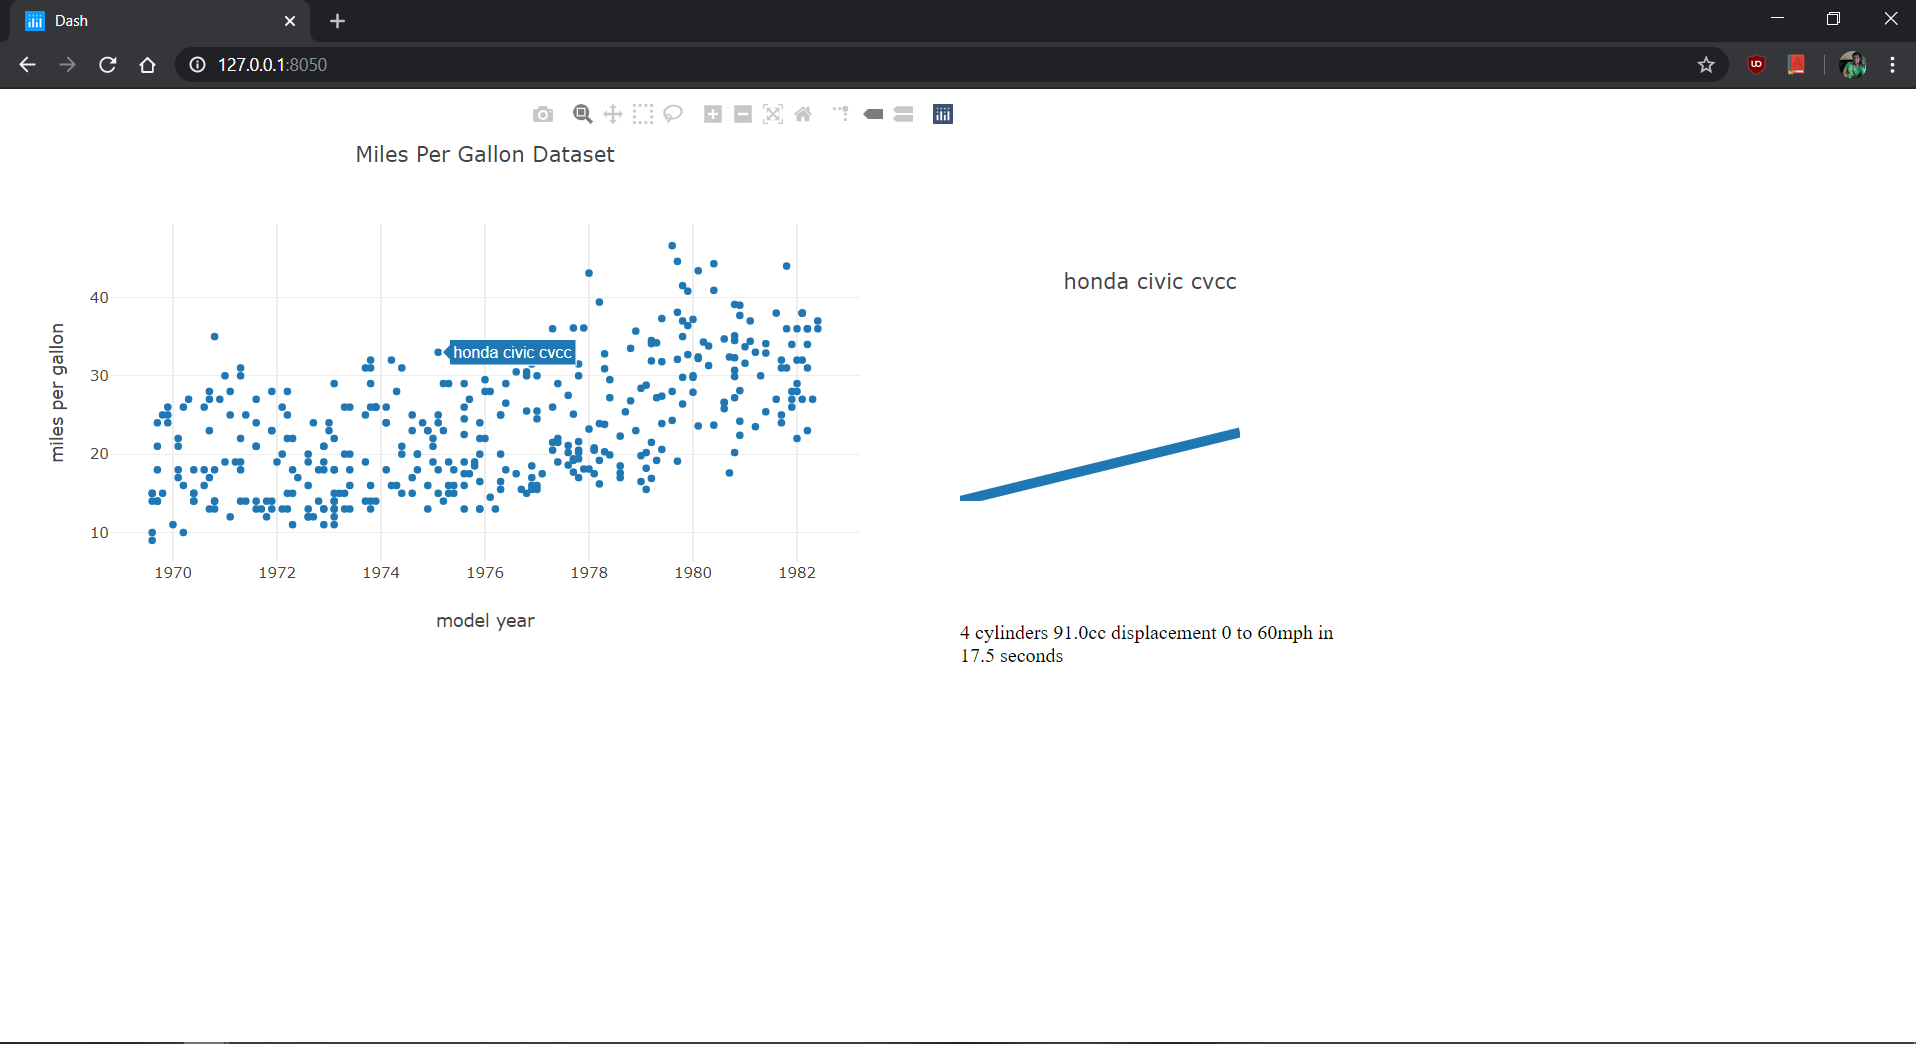The image size is (1916, 1044).
Task: Select the Dash browser tab
Action: pyautogui.click(x=160, y=21)
